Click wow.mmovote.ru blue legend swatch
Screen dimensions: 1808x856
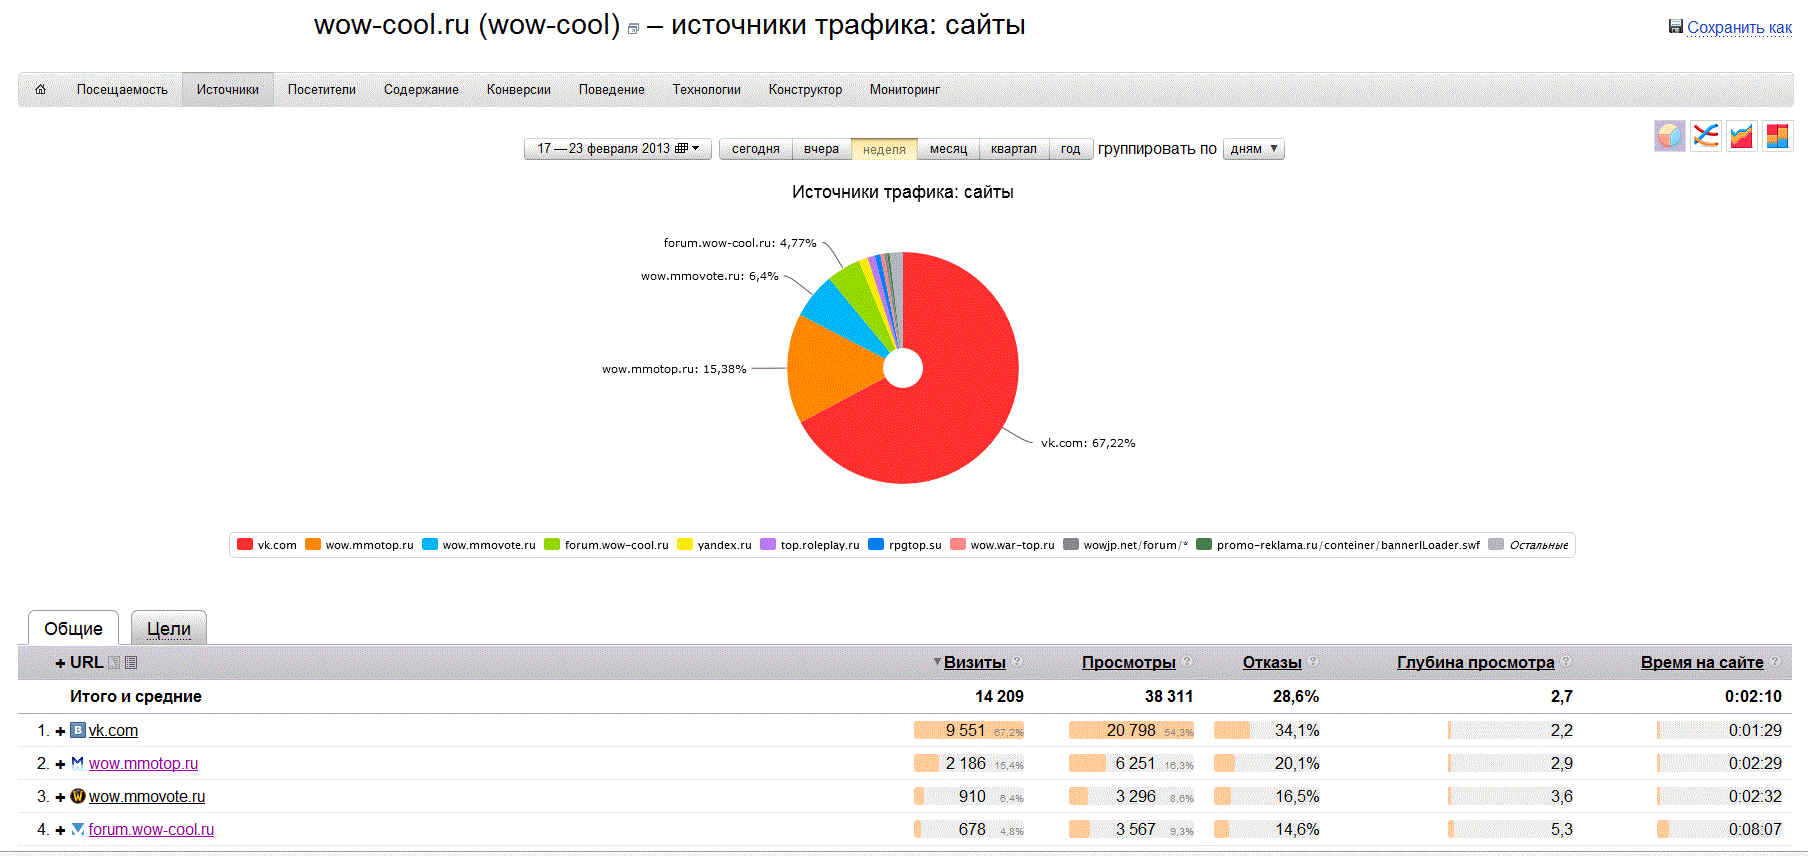click(x=430, y=545)
